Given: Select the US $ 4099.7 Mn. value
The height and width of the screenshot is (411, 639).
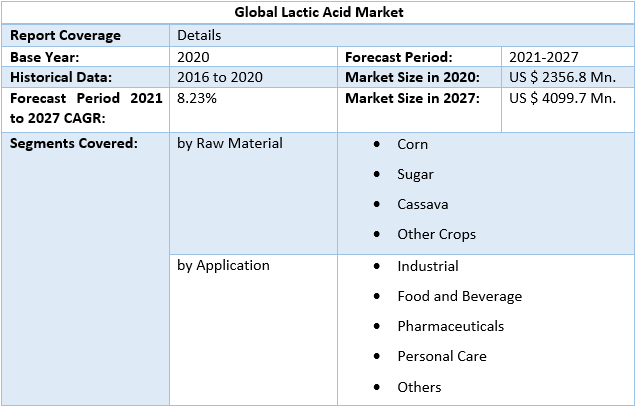Looking at the screenshot, I should point(562,98).
